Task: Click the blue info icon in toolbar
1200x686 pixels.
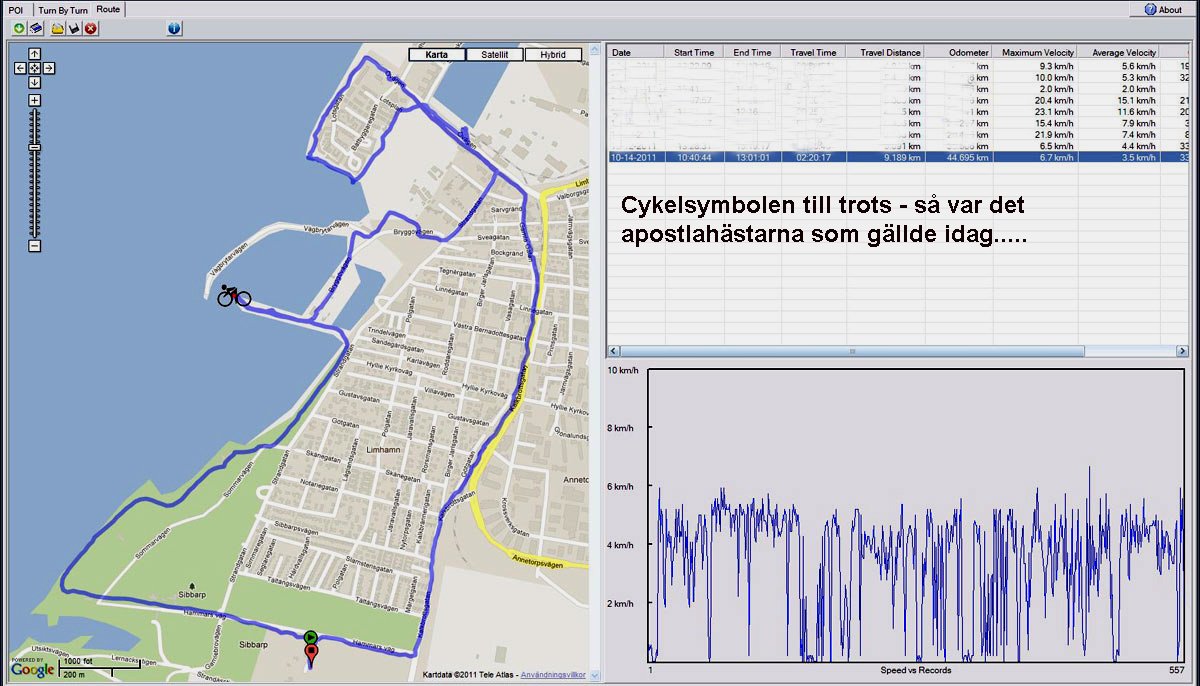Action: point(174,28)
